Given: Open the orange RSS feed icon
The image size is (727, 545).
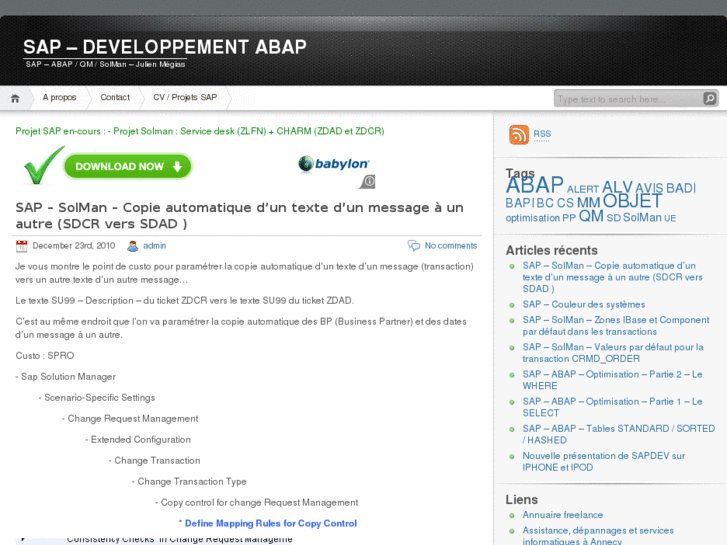Looking at the screenshot, I should pos(519,135).
